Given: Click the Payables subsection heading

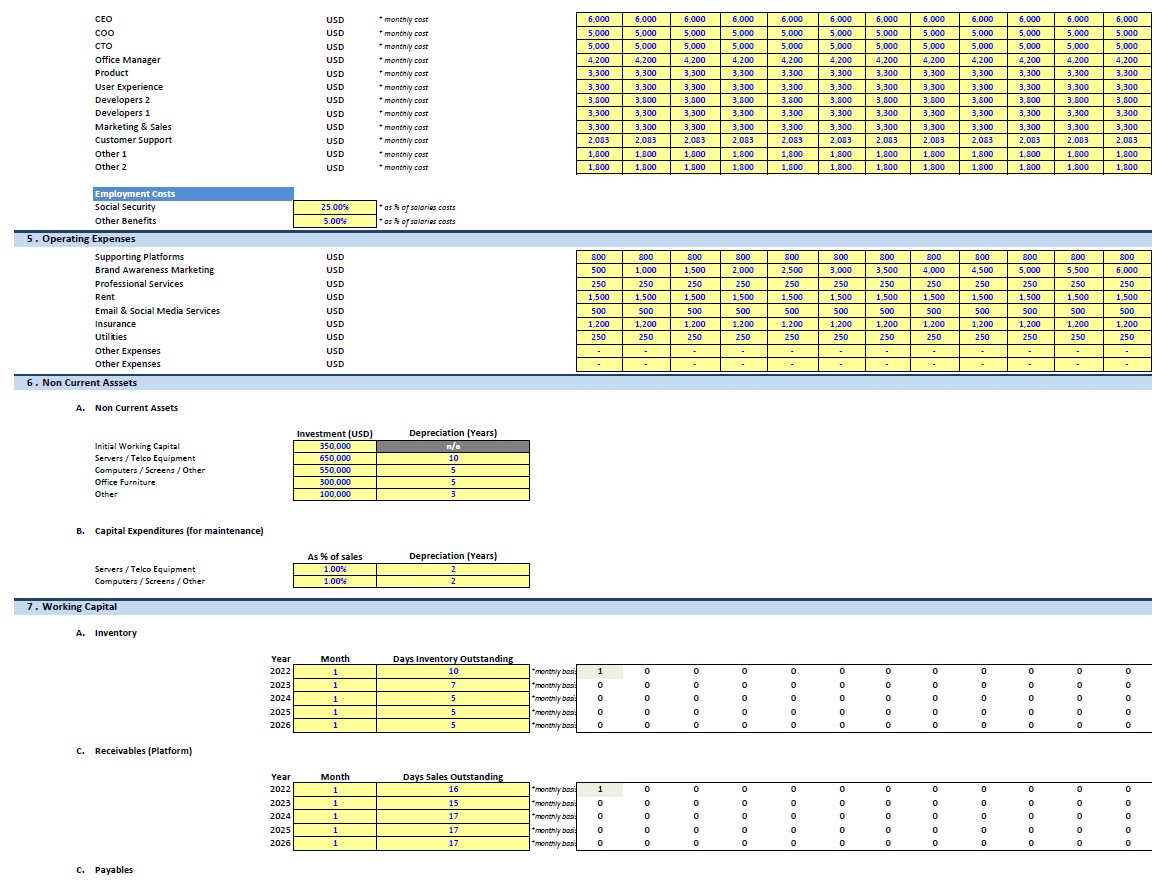Looking at the screenshot, I should 114,870.
